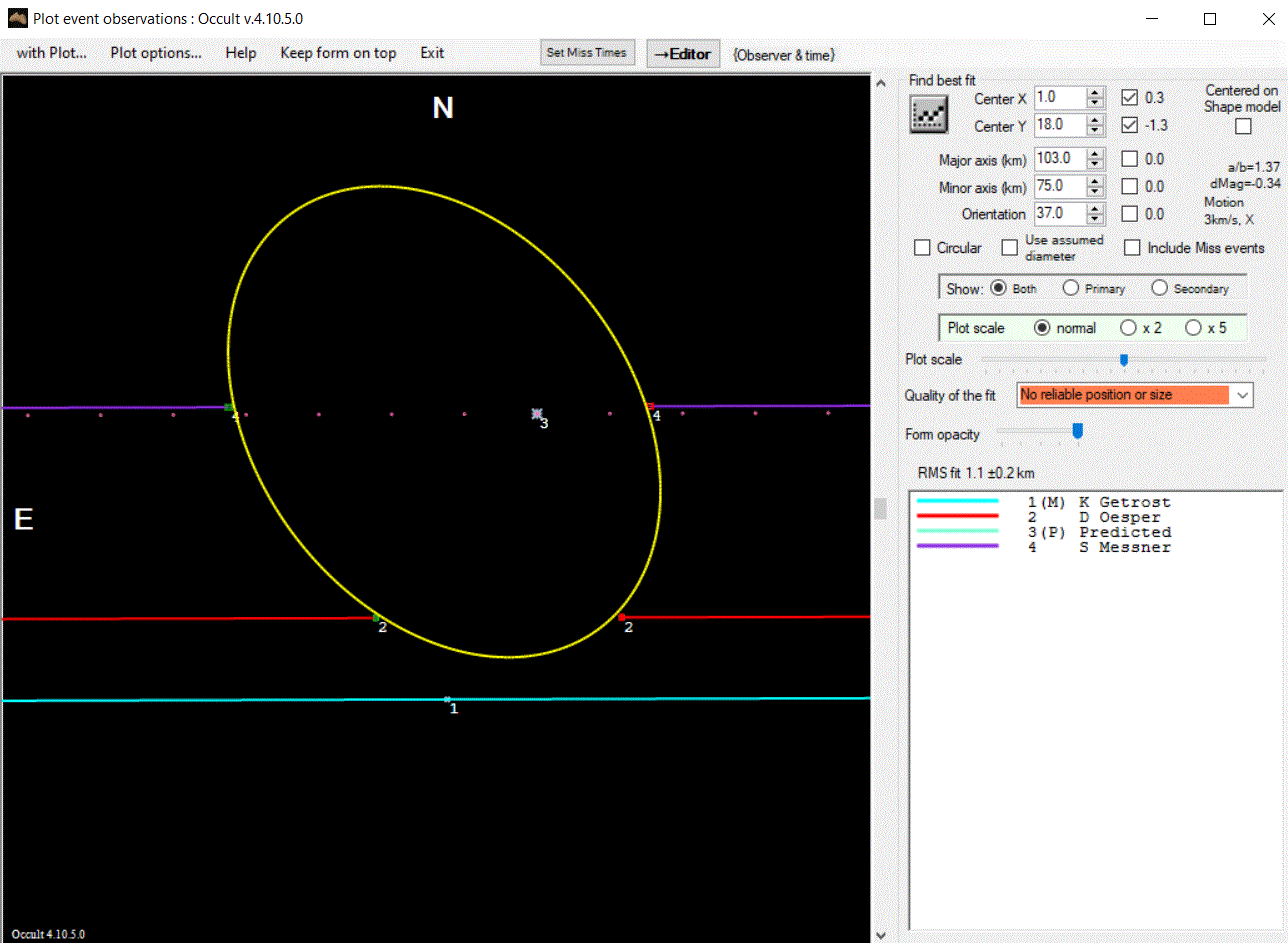Click the vertical scrollbar down arrow
Image resolution: width=1288 pixels, height=943 pixels.
[880, 935]
